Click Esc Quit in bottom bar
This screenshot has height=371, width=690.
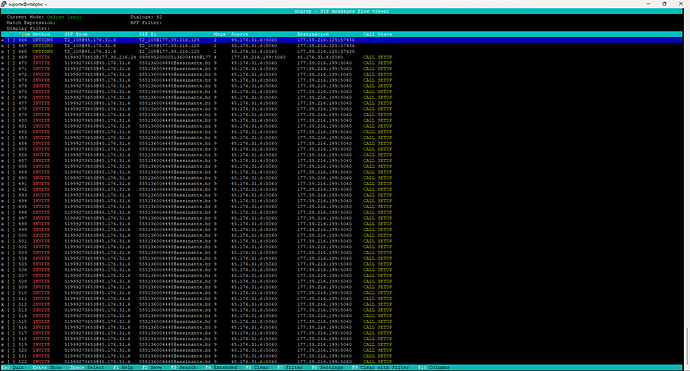pos(13,367)
